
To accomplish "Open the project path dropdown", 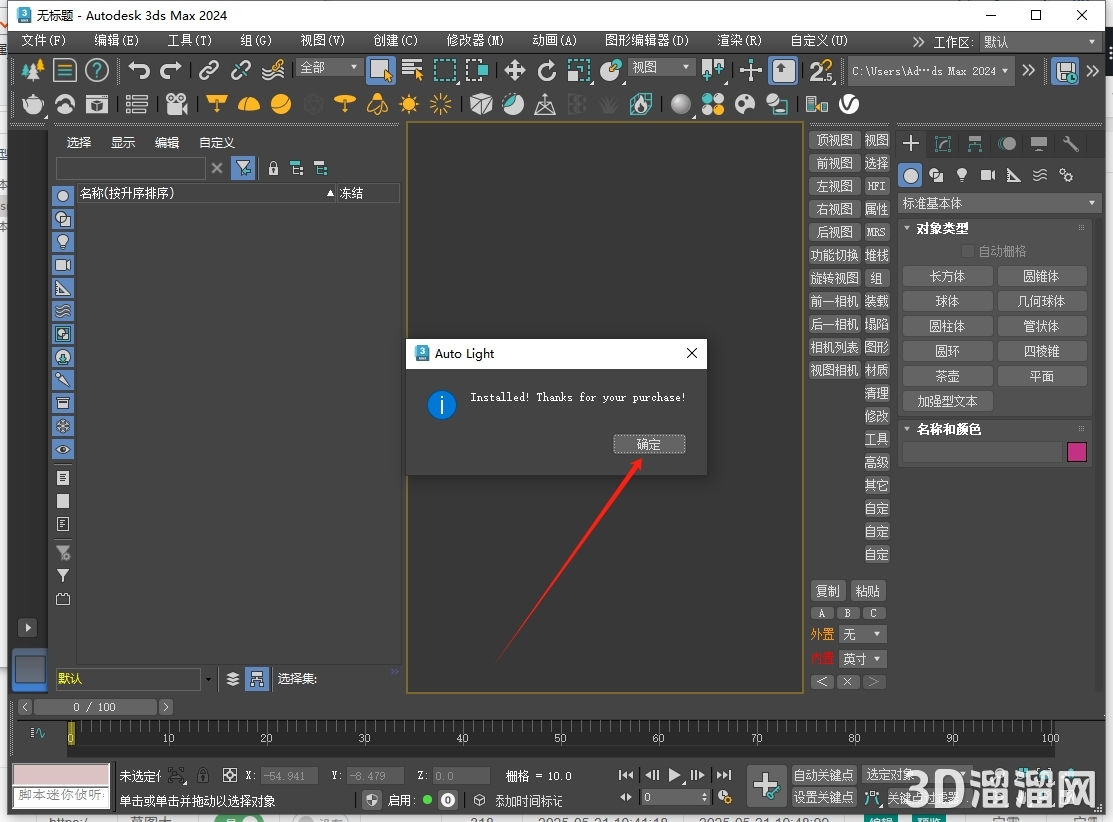I will point(931,71).
